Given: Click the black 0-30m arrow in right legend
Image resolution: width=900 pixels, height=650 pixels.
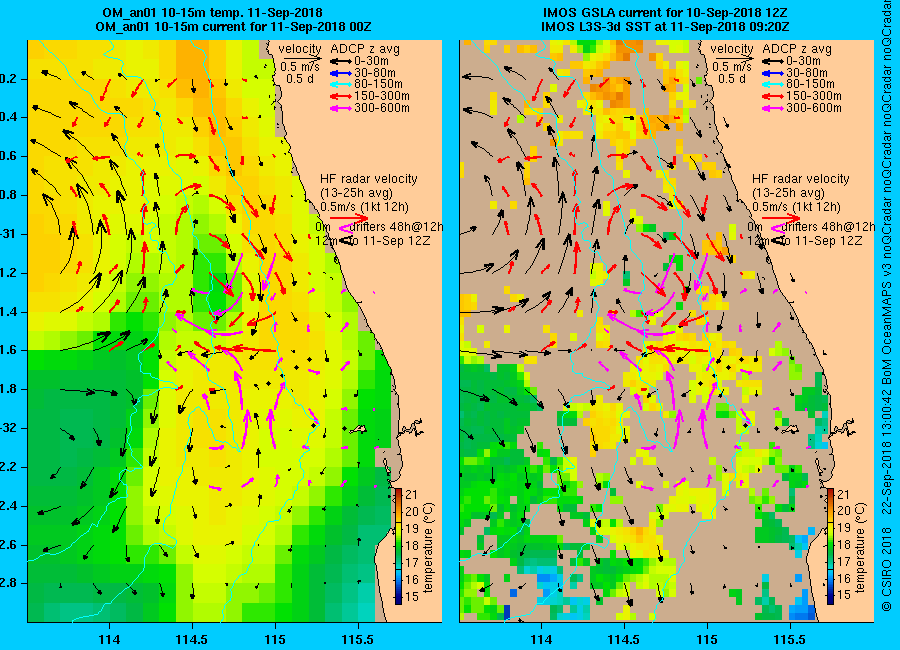Looking at the screenshot, I should pyautogui.click(x=773, y=61).
